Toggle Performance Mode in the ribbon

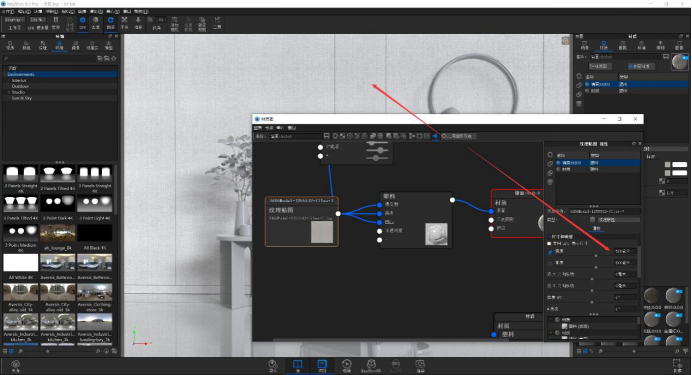pos(70,23)
